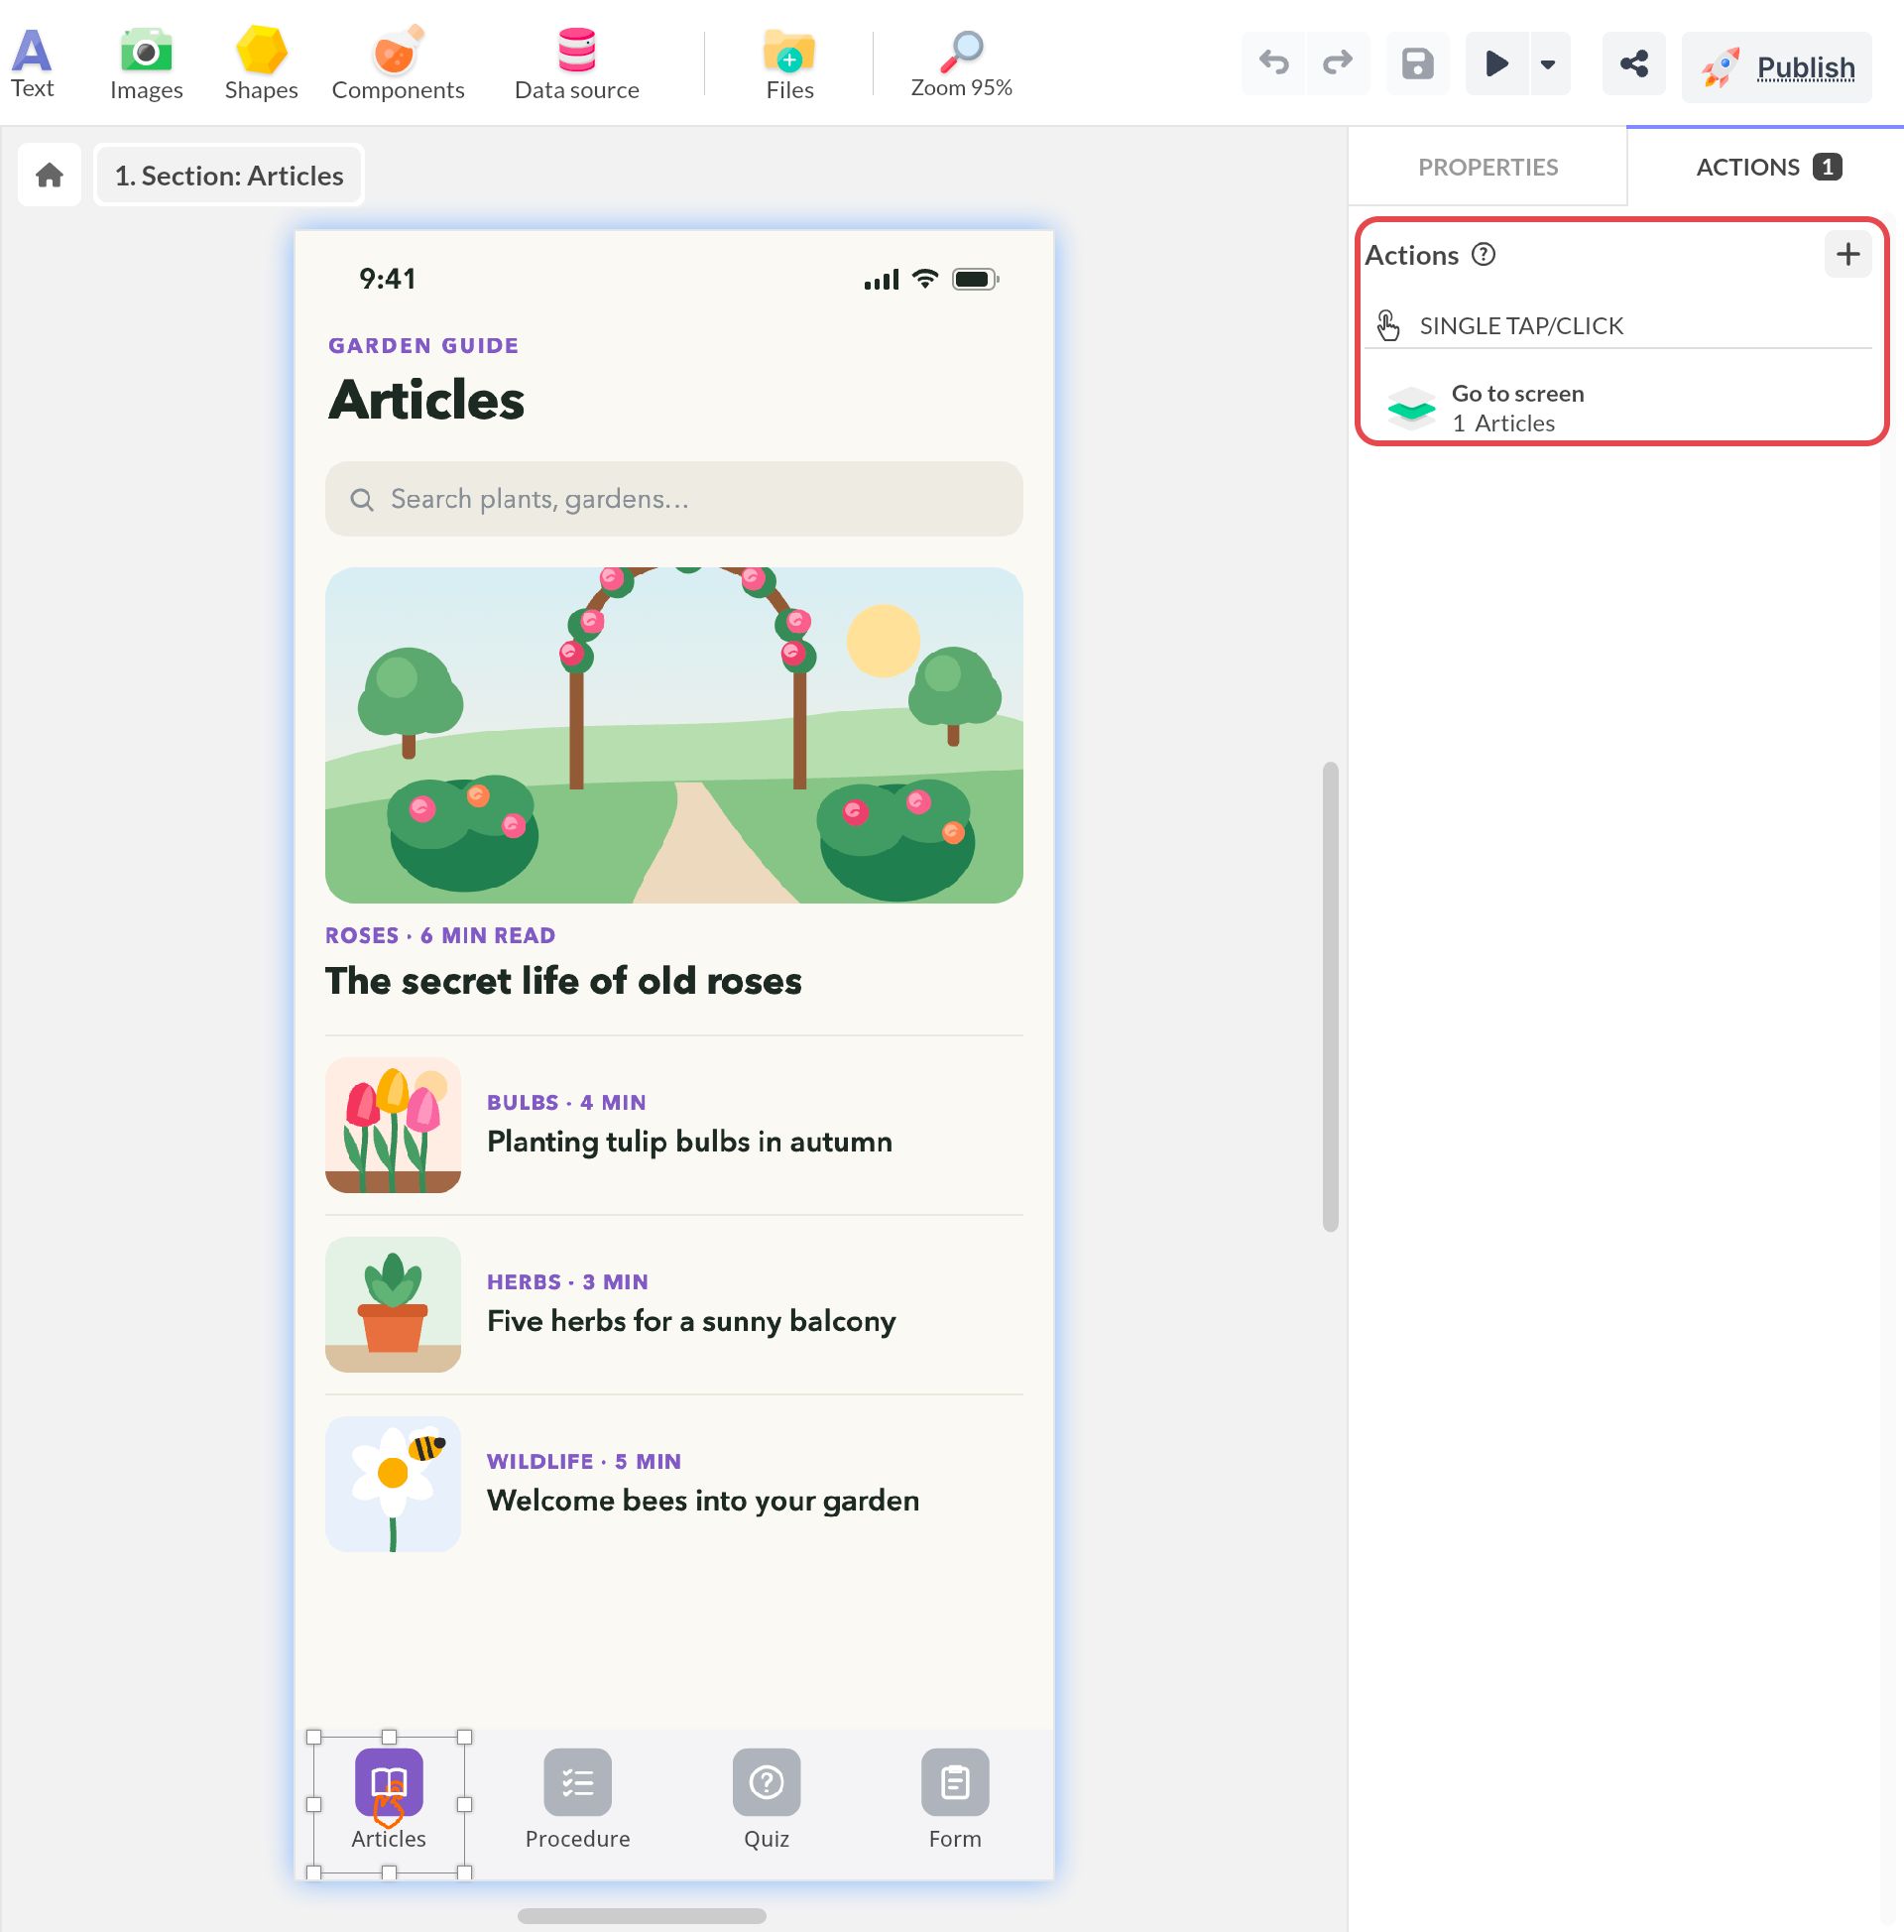Screen dimensions: 1904x1932
Task: Expand the preview options dropdown arrow
Action: pyautogui.click(x=1548, y=64)
